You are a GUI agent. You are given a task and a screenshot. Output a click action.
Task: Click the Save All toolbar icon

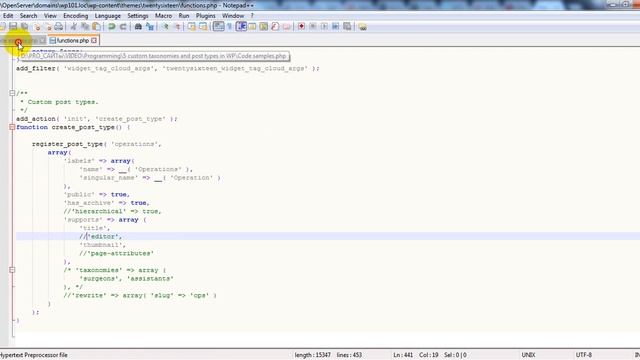point(24,27)
